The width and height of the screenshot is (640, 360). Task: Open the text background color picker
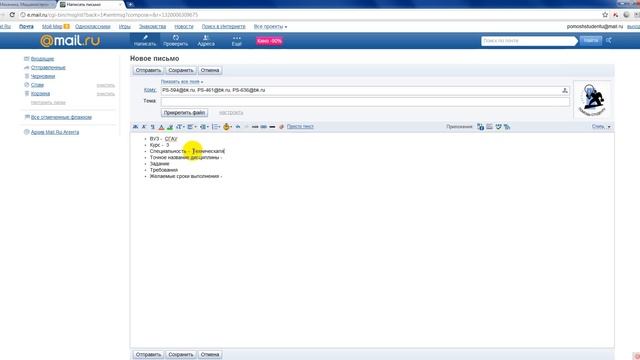(170, 127)
